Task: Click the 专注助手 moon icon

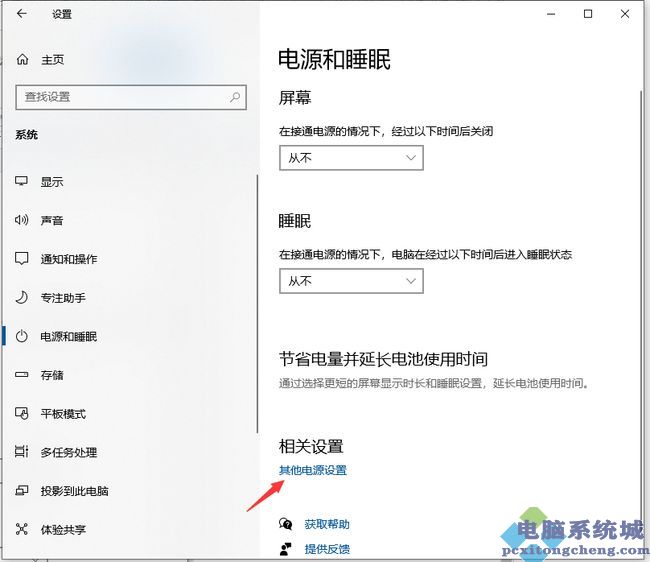Action: [22, 297]
